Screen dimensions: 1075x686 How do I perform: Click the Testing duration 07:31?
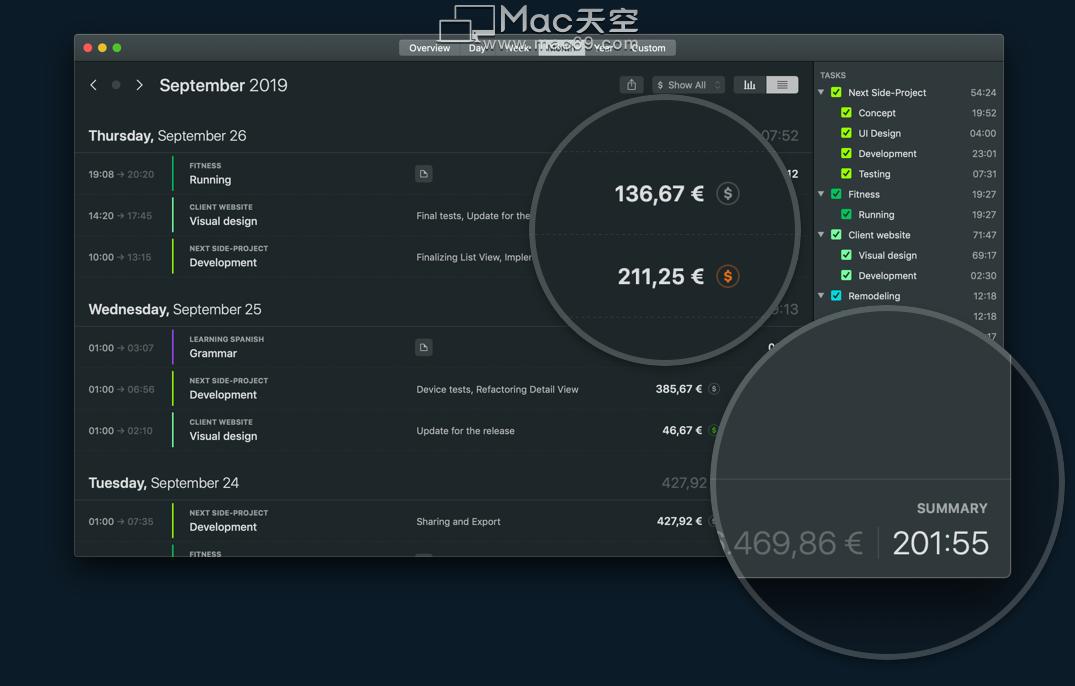point(985,174)
